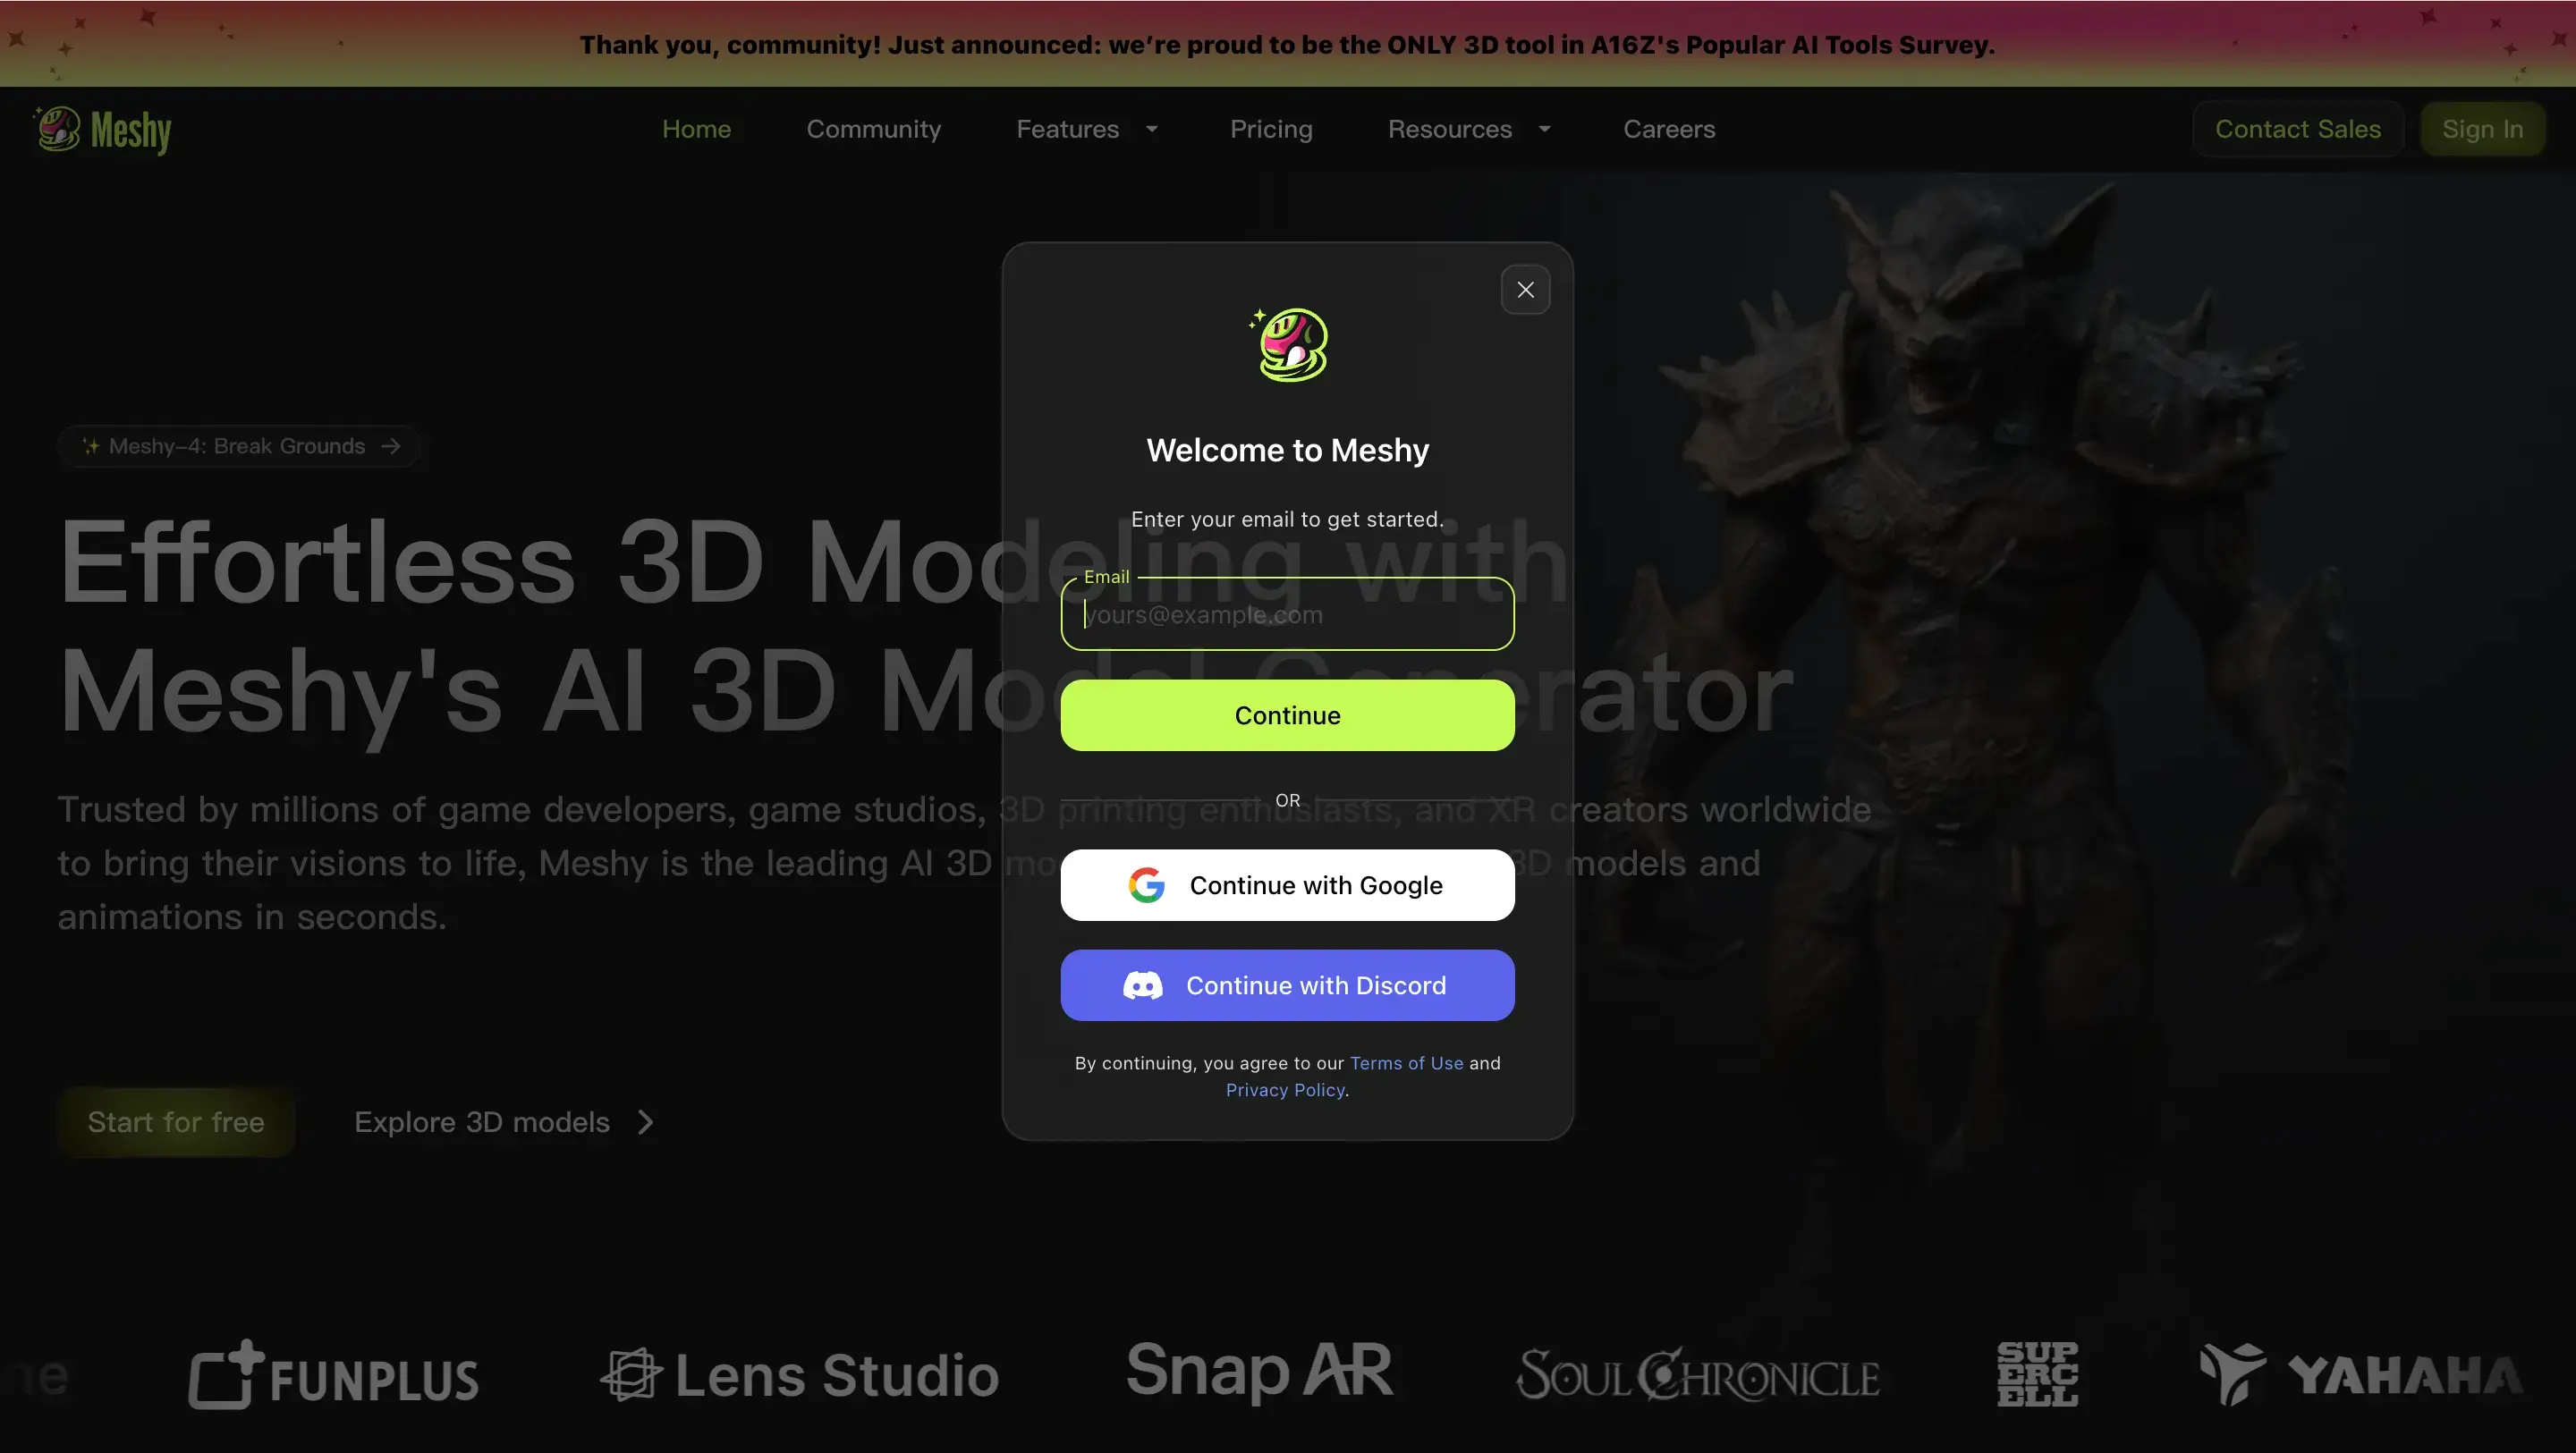
Task: Select the Discord icon to sign in
Action: (1143, 985)
